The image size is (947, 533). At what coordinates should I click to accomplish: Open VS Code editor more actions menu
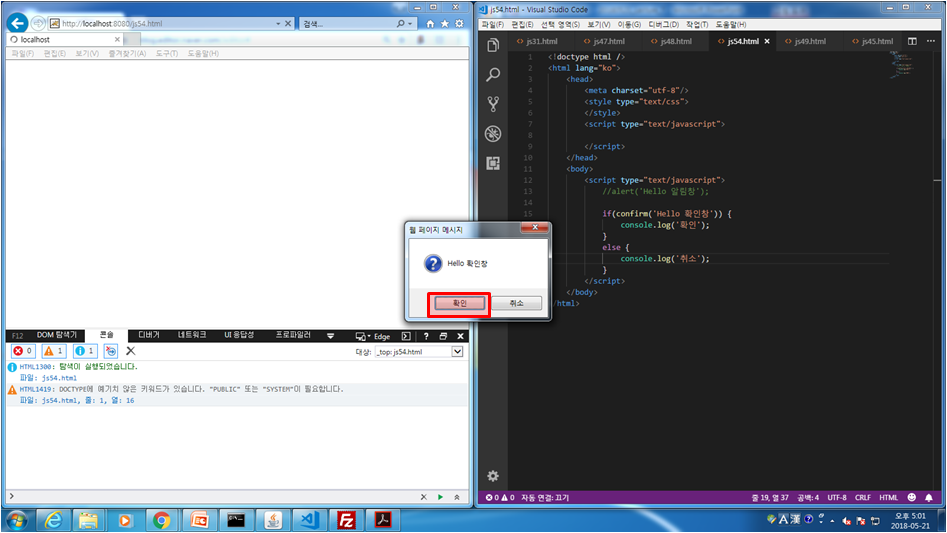(931, 41)
